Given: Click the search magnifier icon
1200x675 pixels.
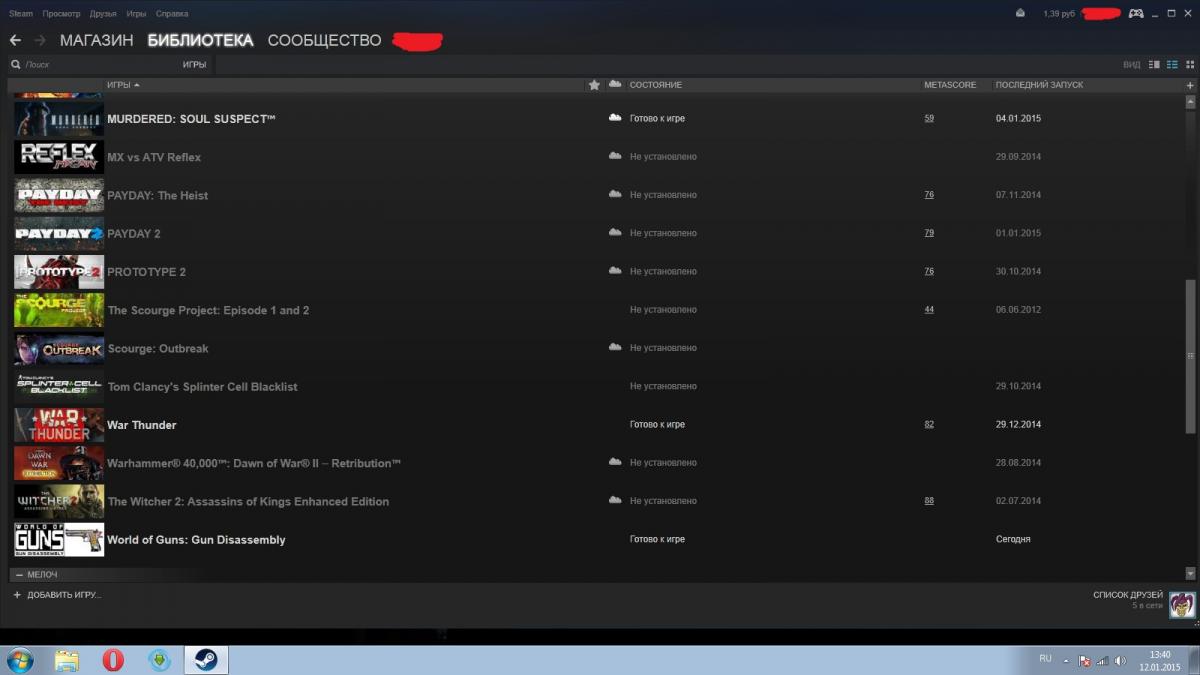Looking at the screenshot, I should [x=16, y=65].
